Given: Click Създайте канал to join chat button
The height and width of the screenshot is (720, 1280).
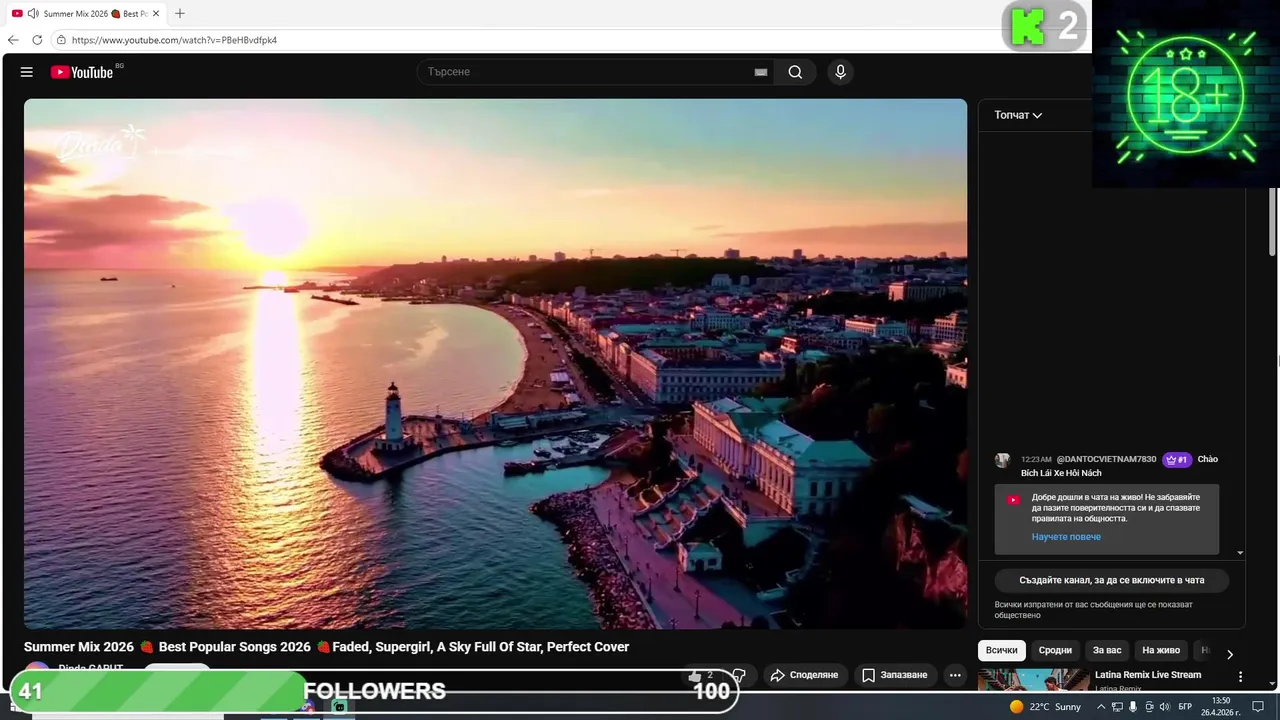Looking at the screenshot, I should click(1111, 580).
